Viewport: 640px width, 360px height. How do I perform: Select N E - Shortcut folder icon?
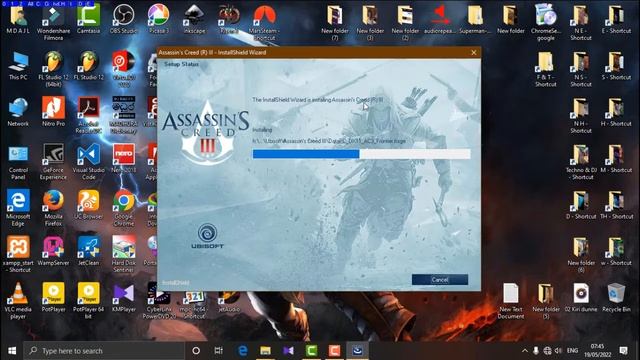click(x=581, y=23)
